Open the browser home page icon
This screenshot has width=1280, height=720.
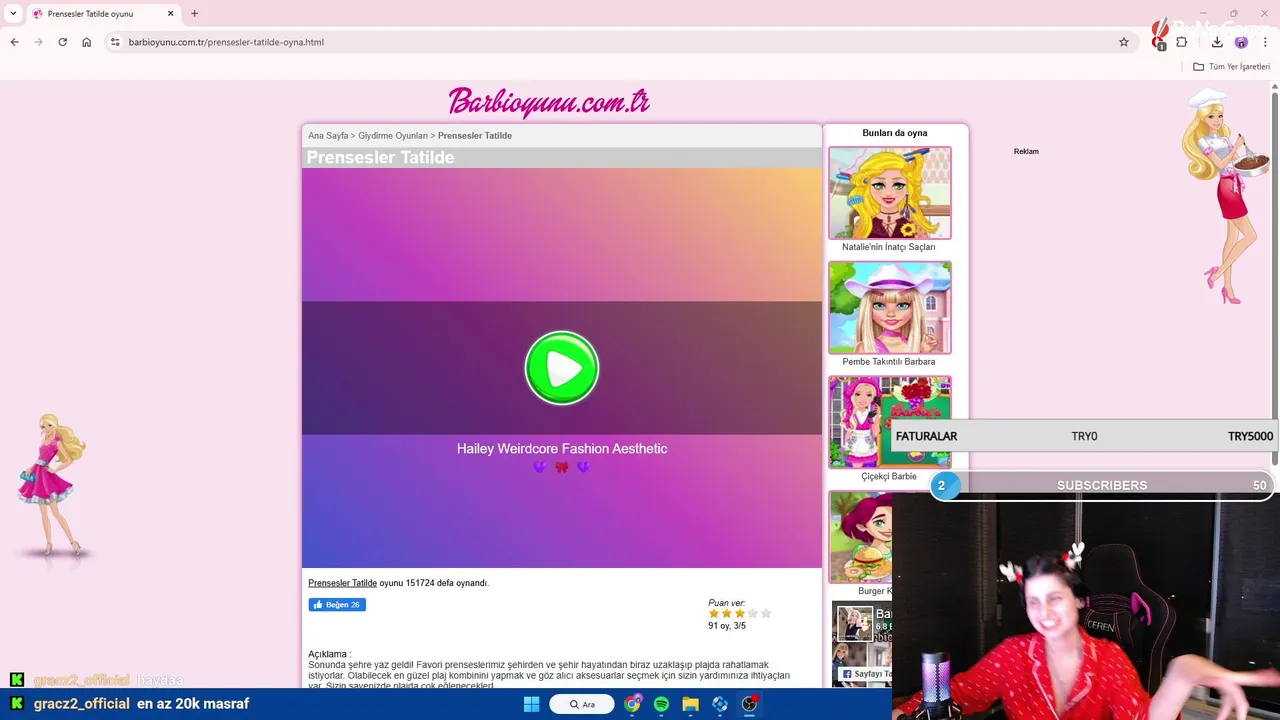tap(87, 42)
